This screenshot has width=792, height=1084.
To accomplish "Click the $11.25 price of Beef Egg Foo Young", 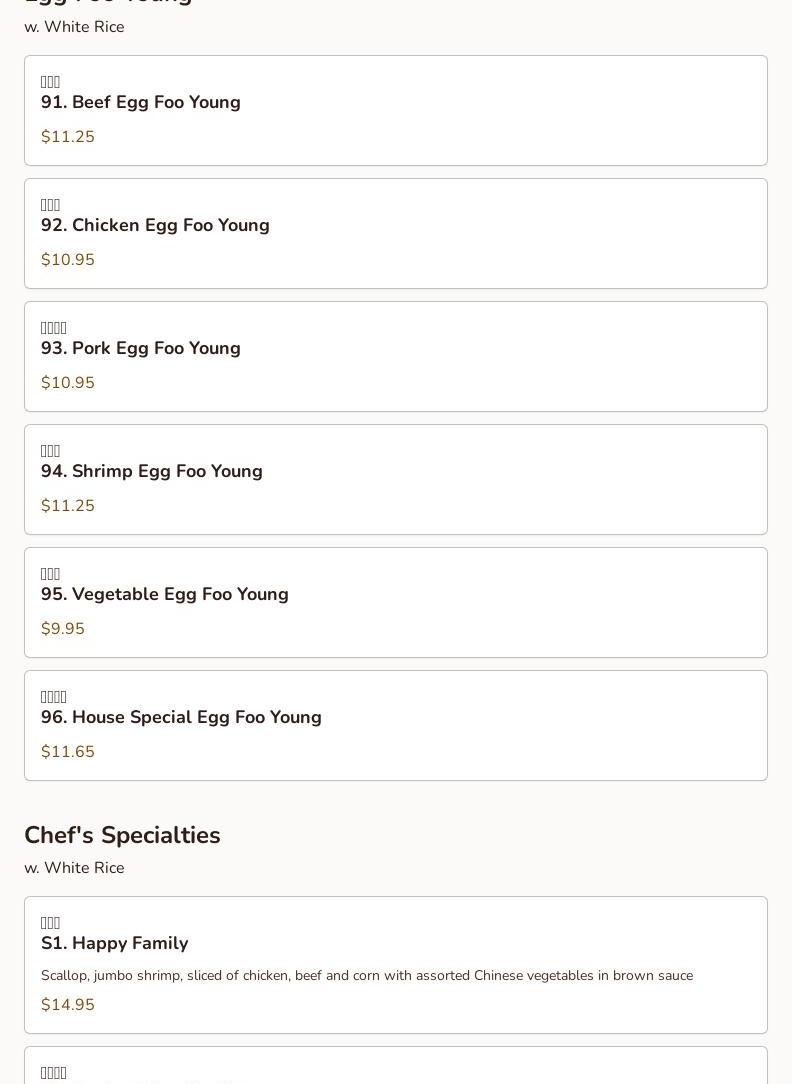I will coord(68,137).
